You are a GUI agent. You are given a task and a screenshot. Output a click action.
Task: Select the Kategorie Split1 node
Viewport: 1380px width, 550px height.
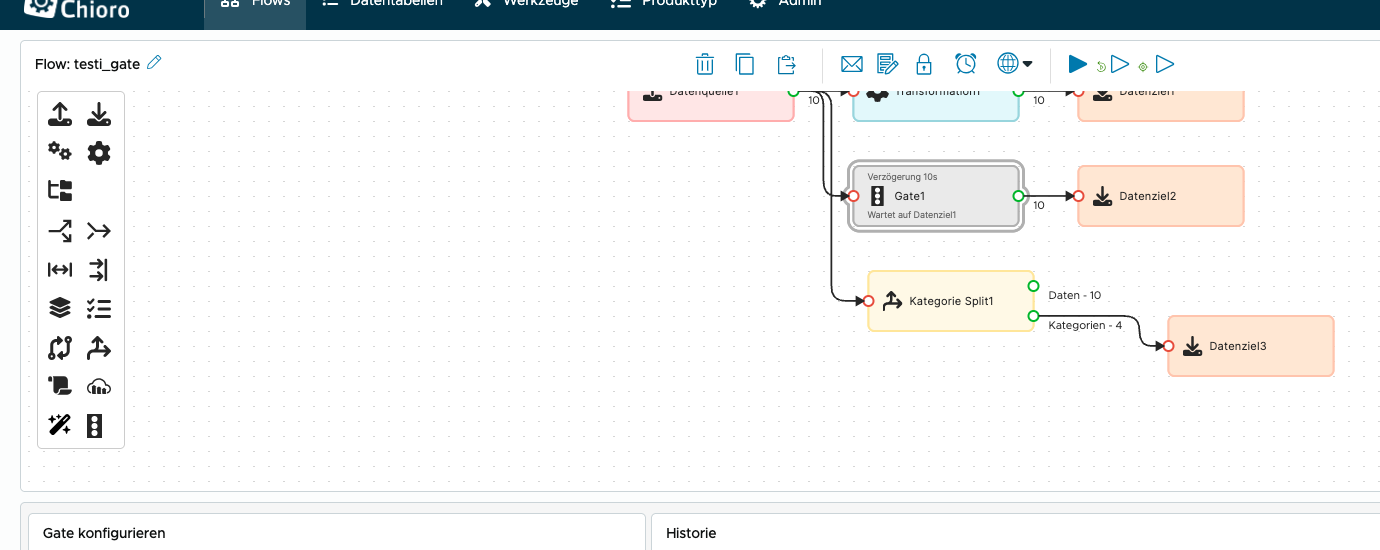tap(950, 301)
